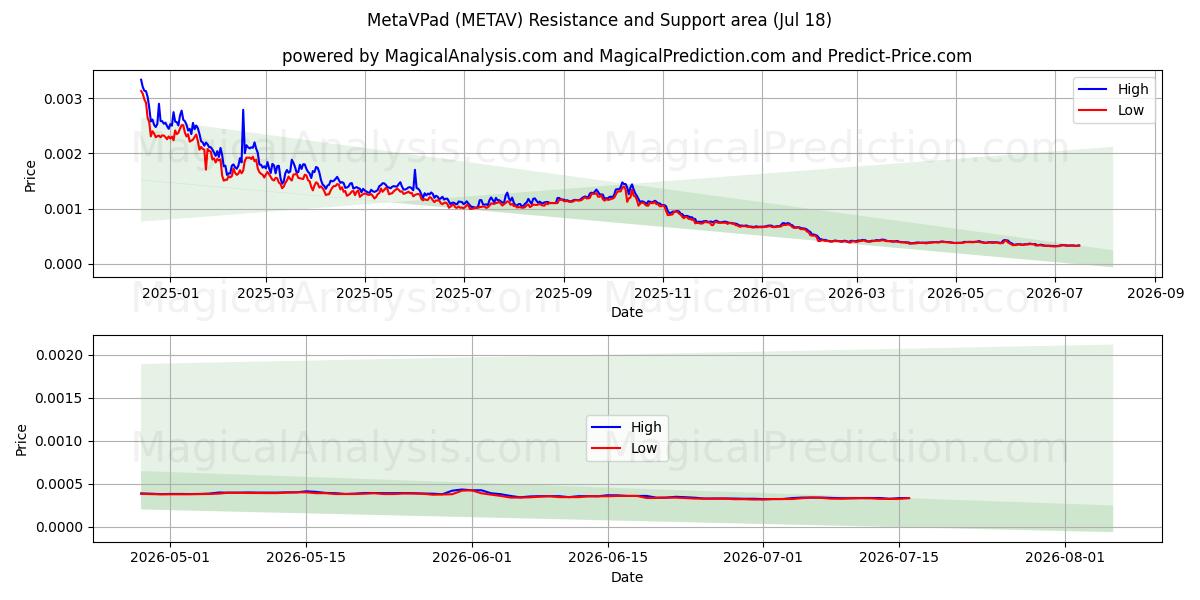Viewport: 1200px width, 600px height.
Task: Click the bottom chart x-axis label '2026-07-15'
Action: click(899, 559)
